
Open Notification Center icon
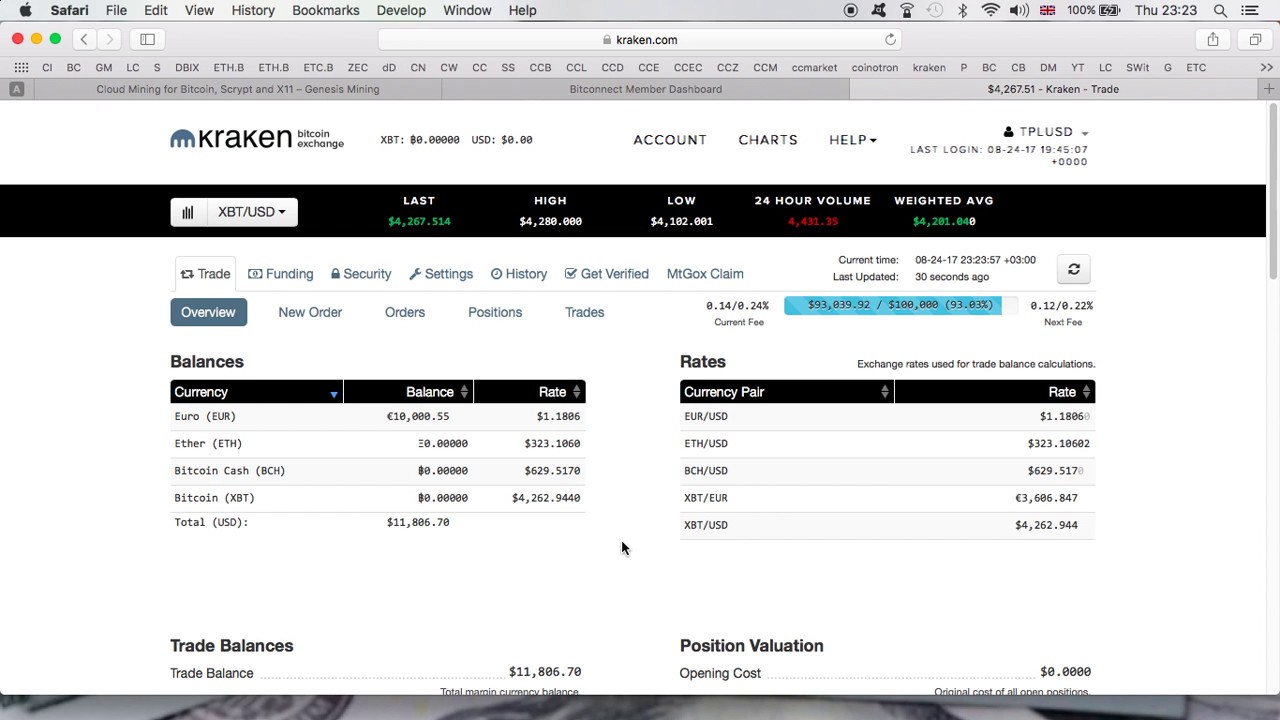coord(1250,10)
